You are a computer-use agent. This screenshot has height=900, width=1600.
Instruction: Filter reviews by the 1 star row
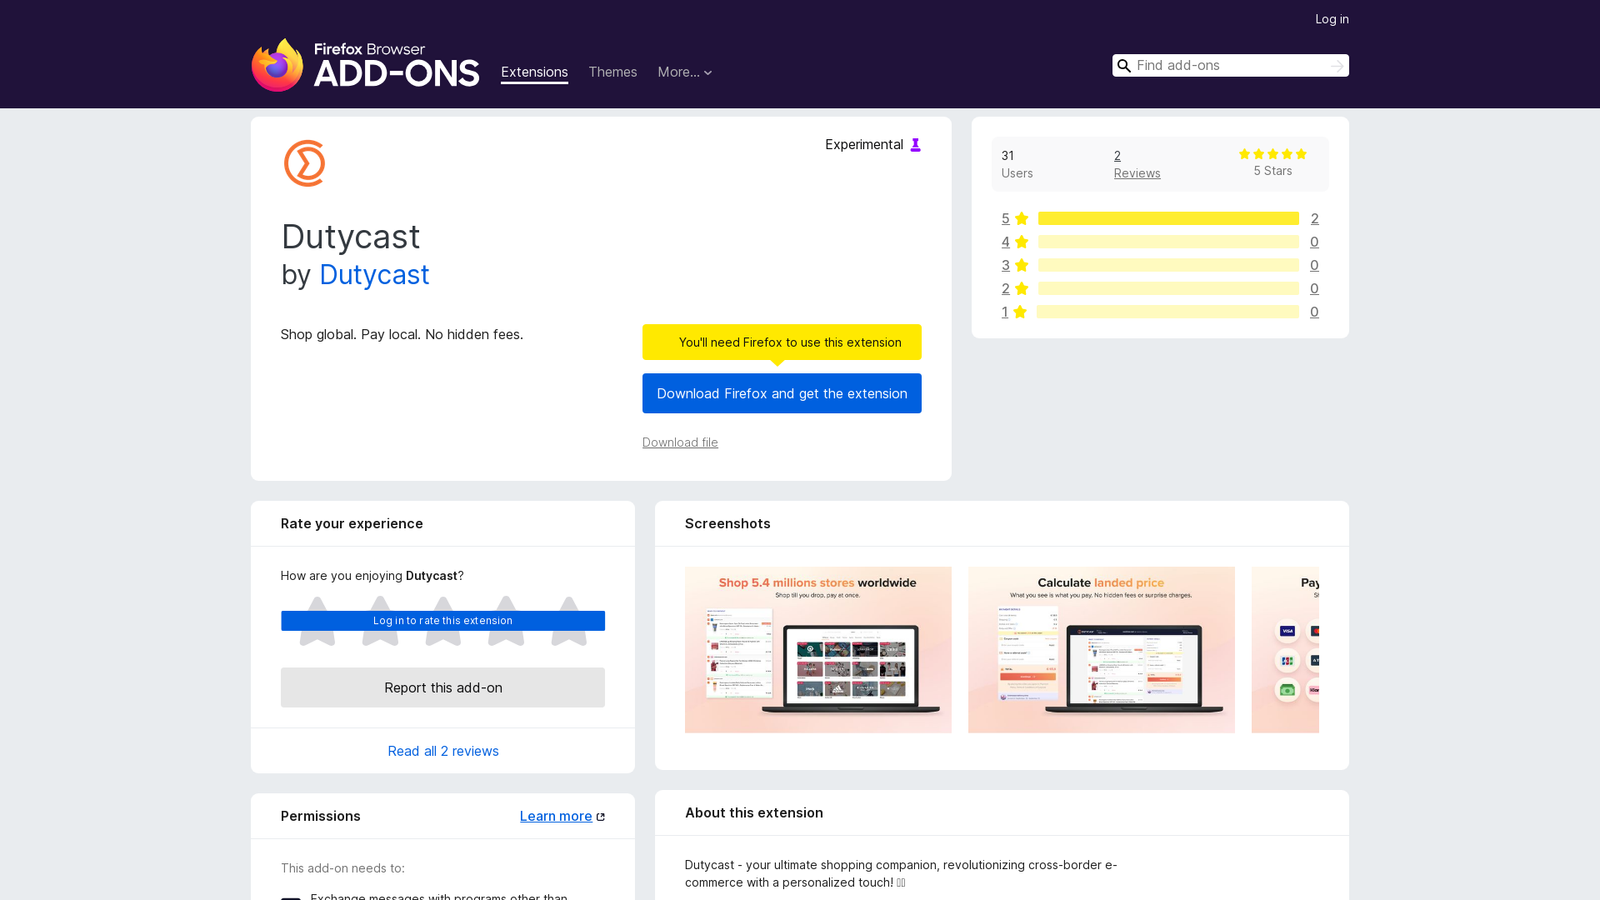[x=1160, y=312]
